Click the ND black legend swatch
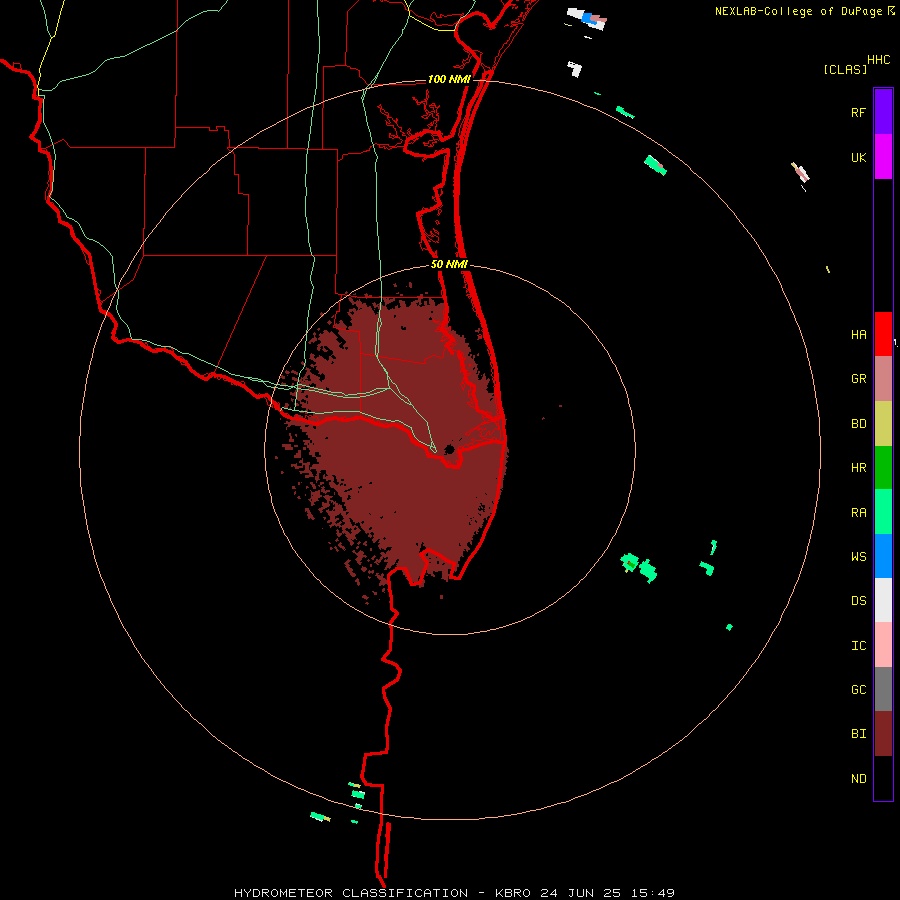Viewport: 900px width, 900px height. coord(883,778)
